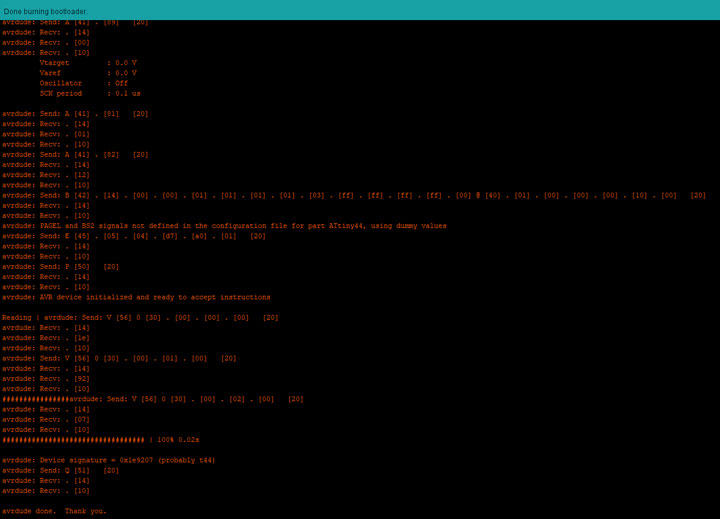Click the 'SCK period : 0.1 us' line

(x=90, y=93)
